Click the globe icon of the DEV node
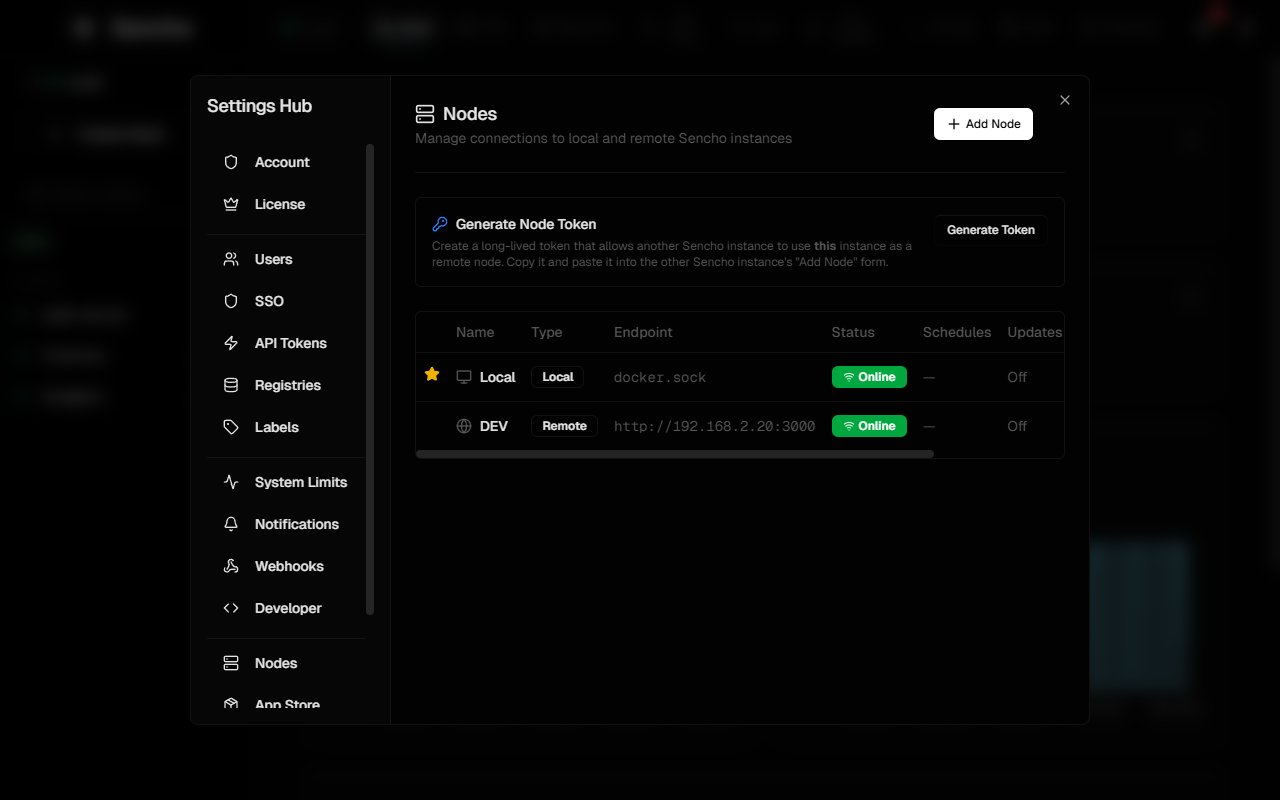Screen dimensions: 1280x800 [464, 426]
